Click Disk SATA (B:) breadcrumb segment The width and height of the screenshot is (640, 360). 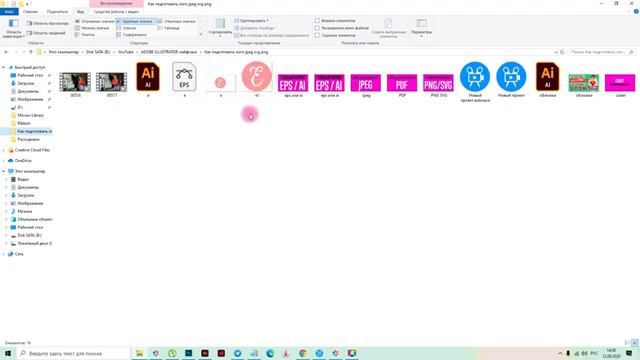[x=98, y=52]
